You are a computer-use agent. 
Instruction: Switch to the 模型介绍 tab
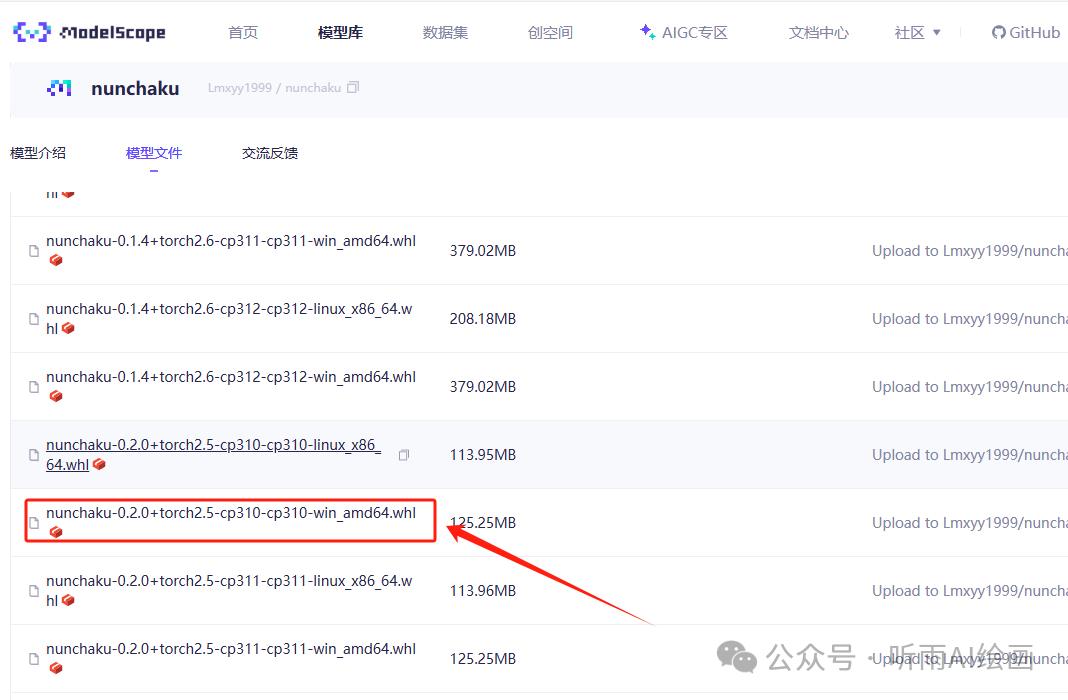(38, 153)
